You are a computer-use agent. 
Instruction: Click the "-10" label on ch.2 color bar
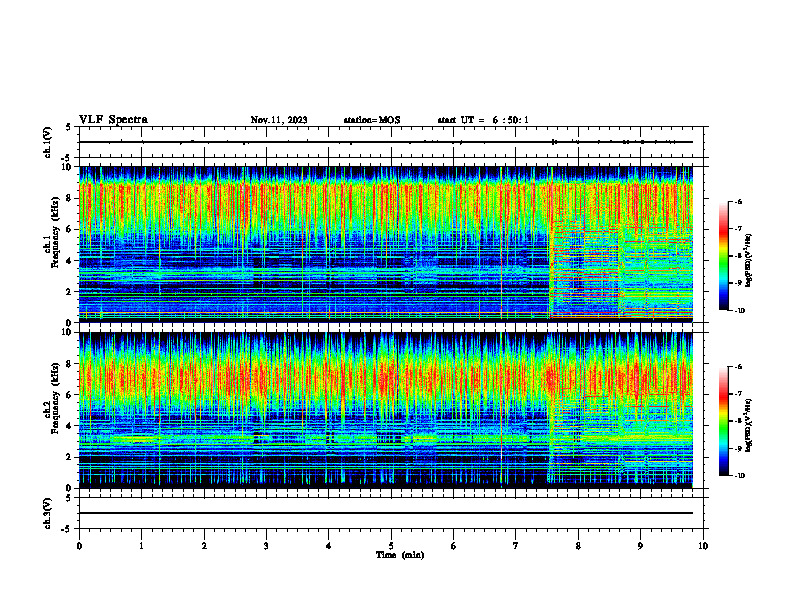pyautogui.click(x=740, y=476)
